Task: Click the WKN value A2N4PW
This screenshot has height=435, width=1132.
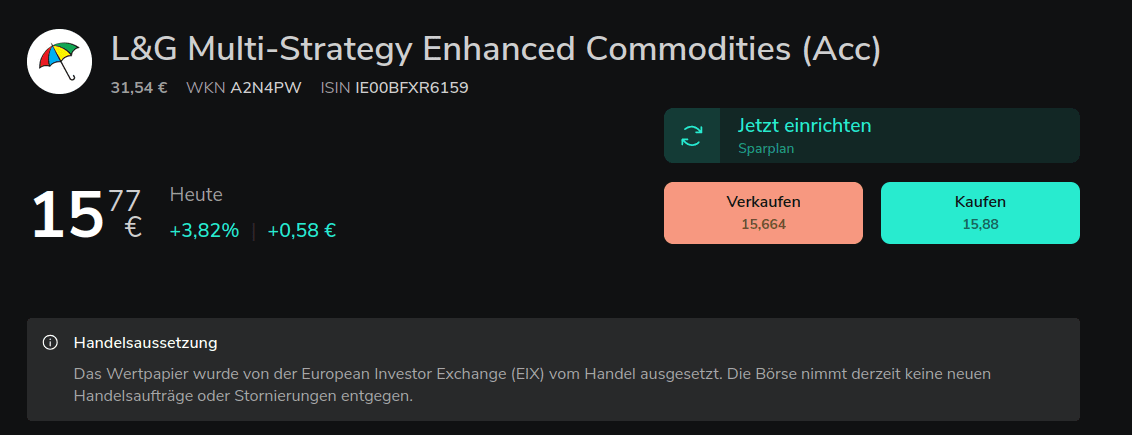Action: click(267, 87)
